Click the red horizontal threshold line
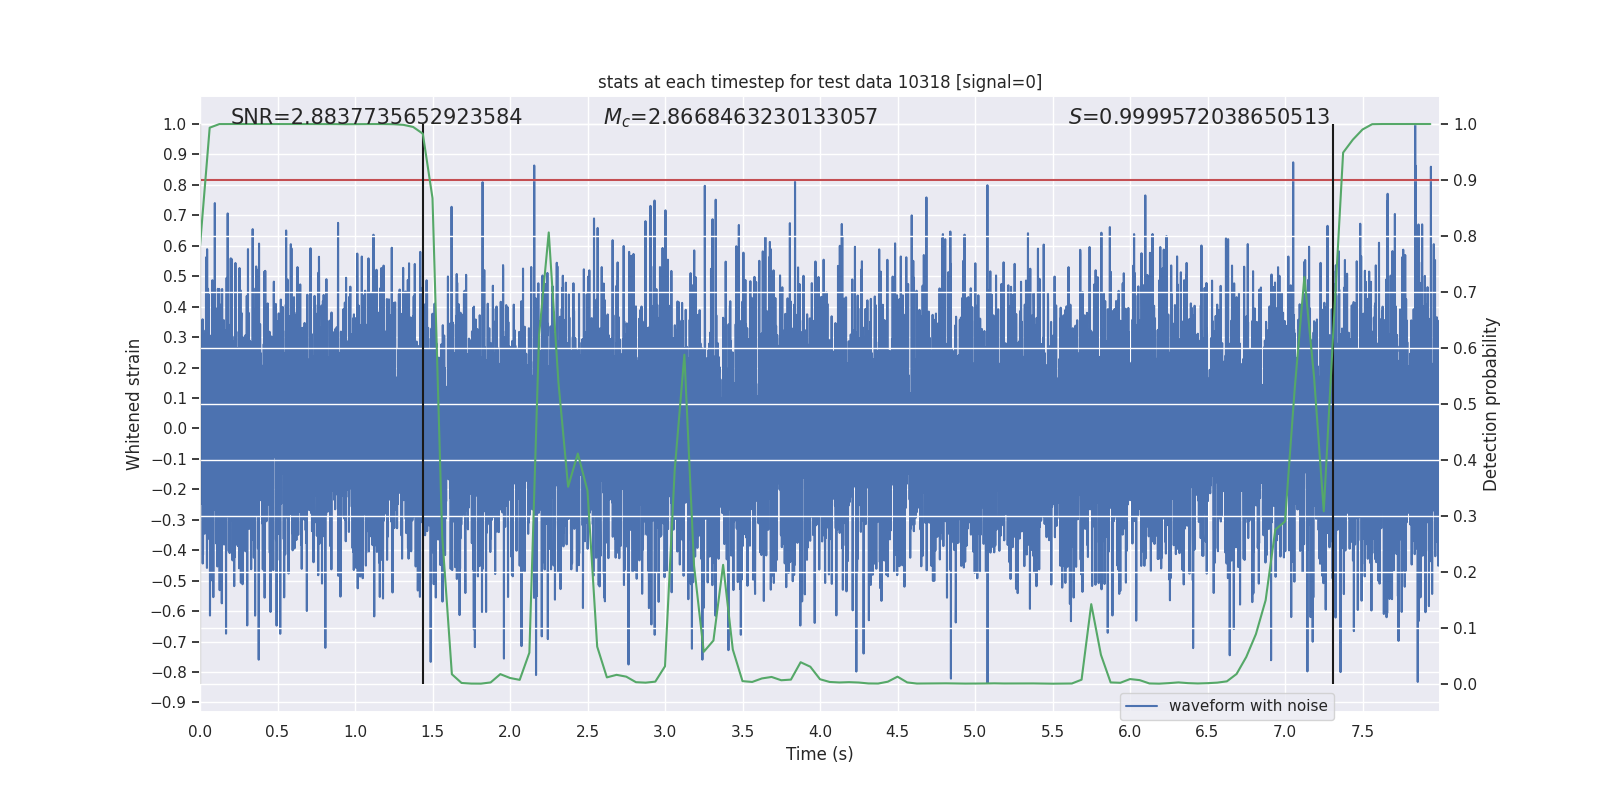 coord(820,180)
